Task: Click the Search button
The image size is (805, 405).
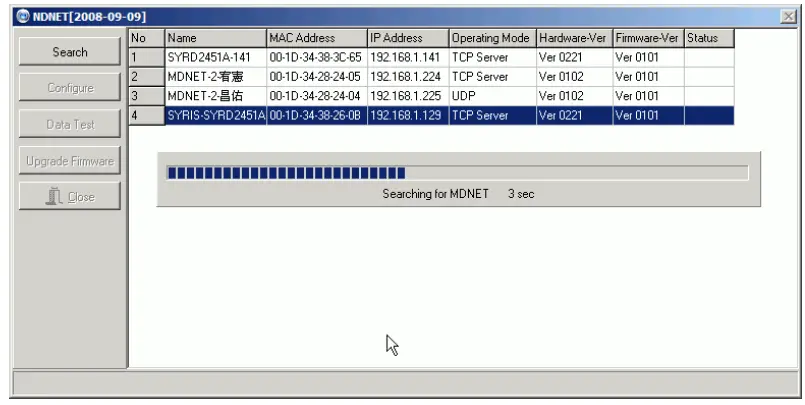Action: tap(70, 51)
